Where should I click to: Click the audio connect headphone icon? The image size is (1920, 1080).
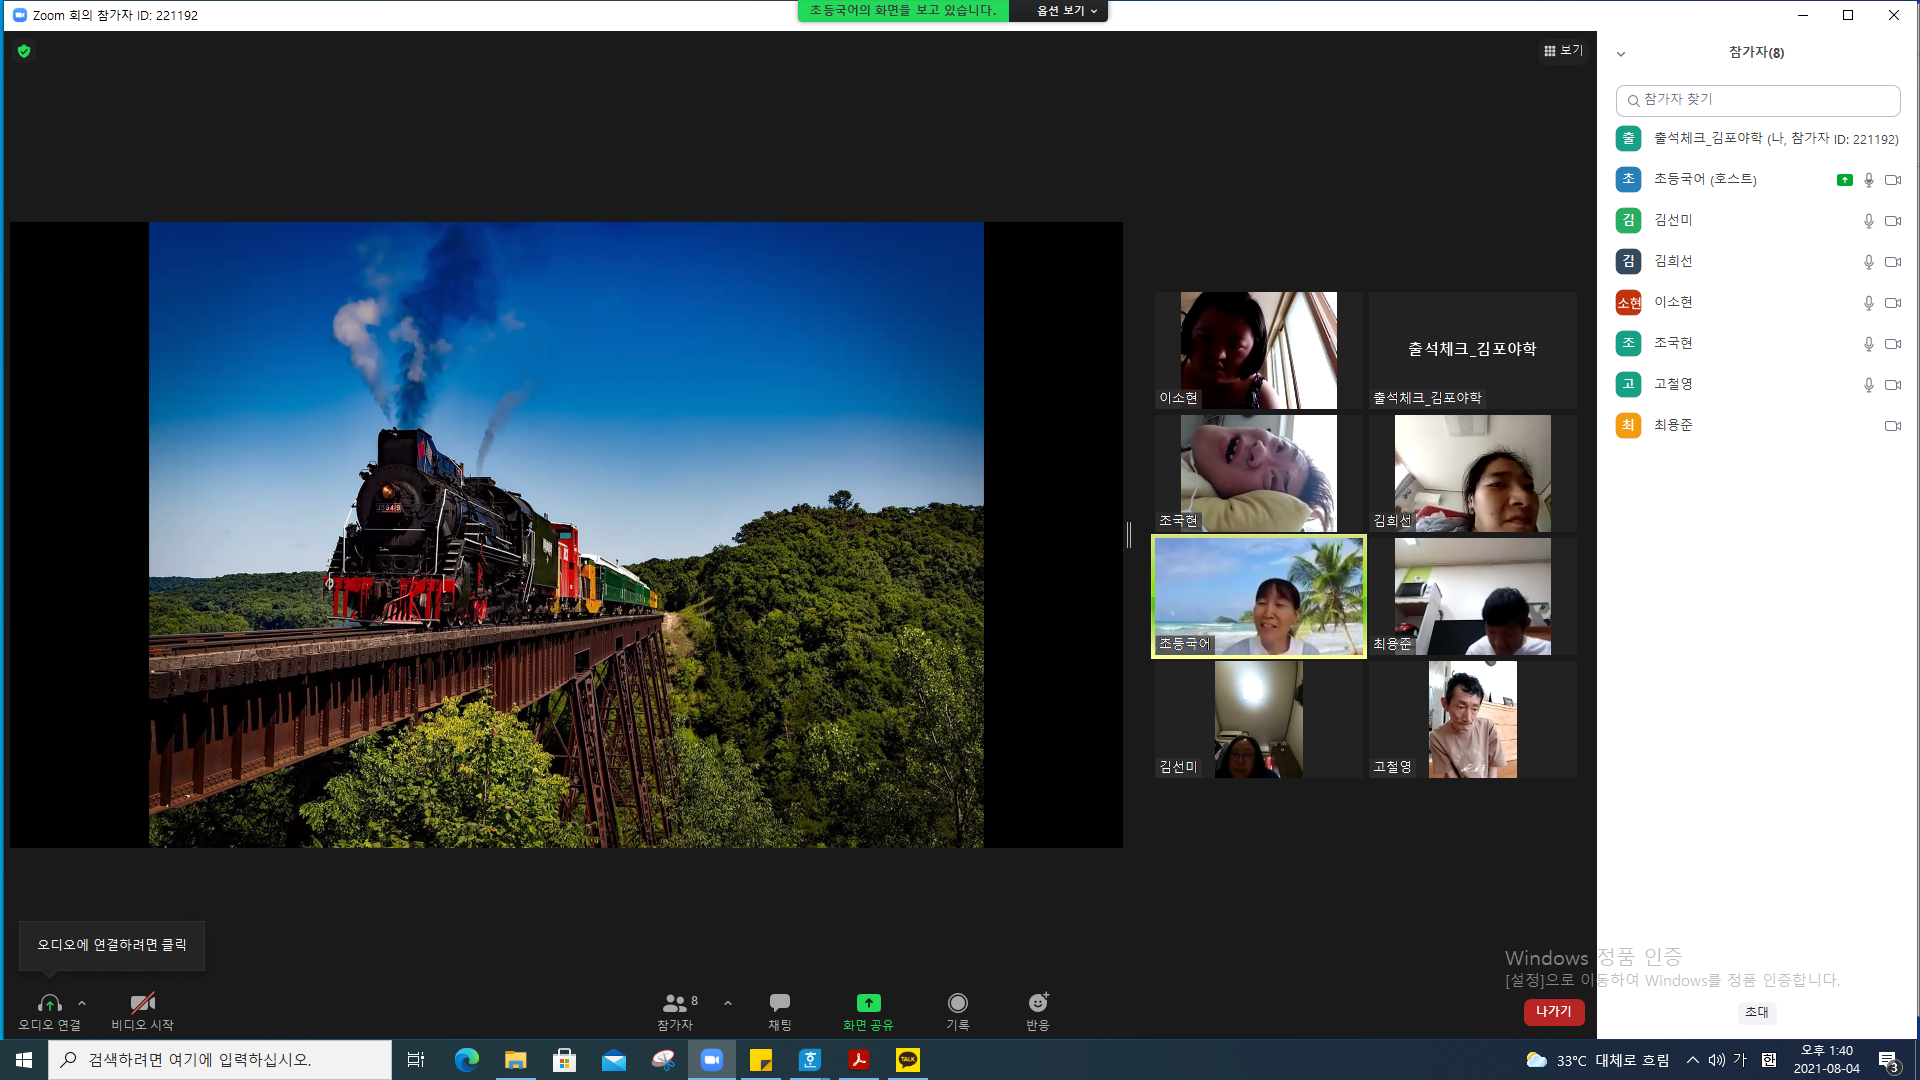[x=49, y=1003]
